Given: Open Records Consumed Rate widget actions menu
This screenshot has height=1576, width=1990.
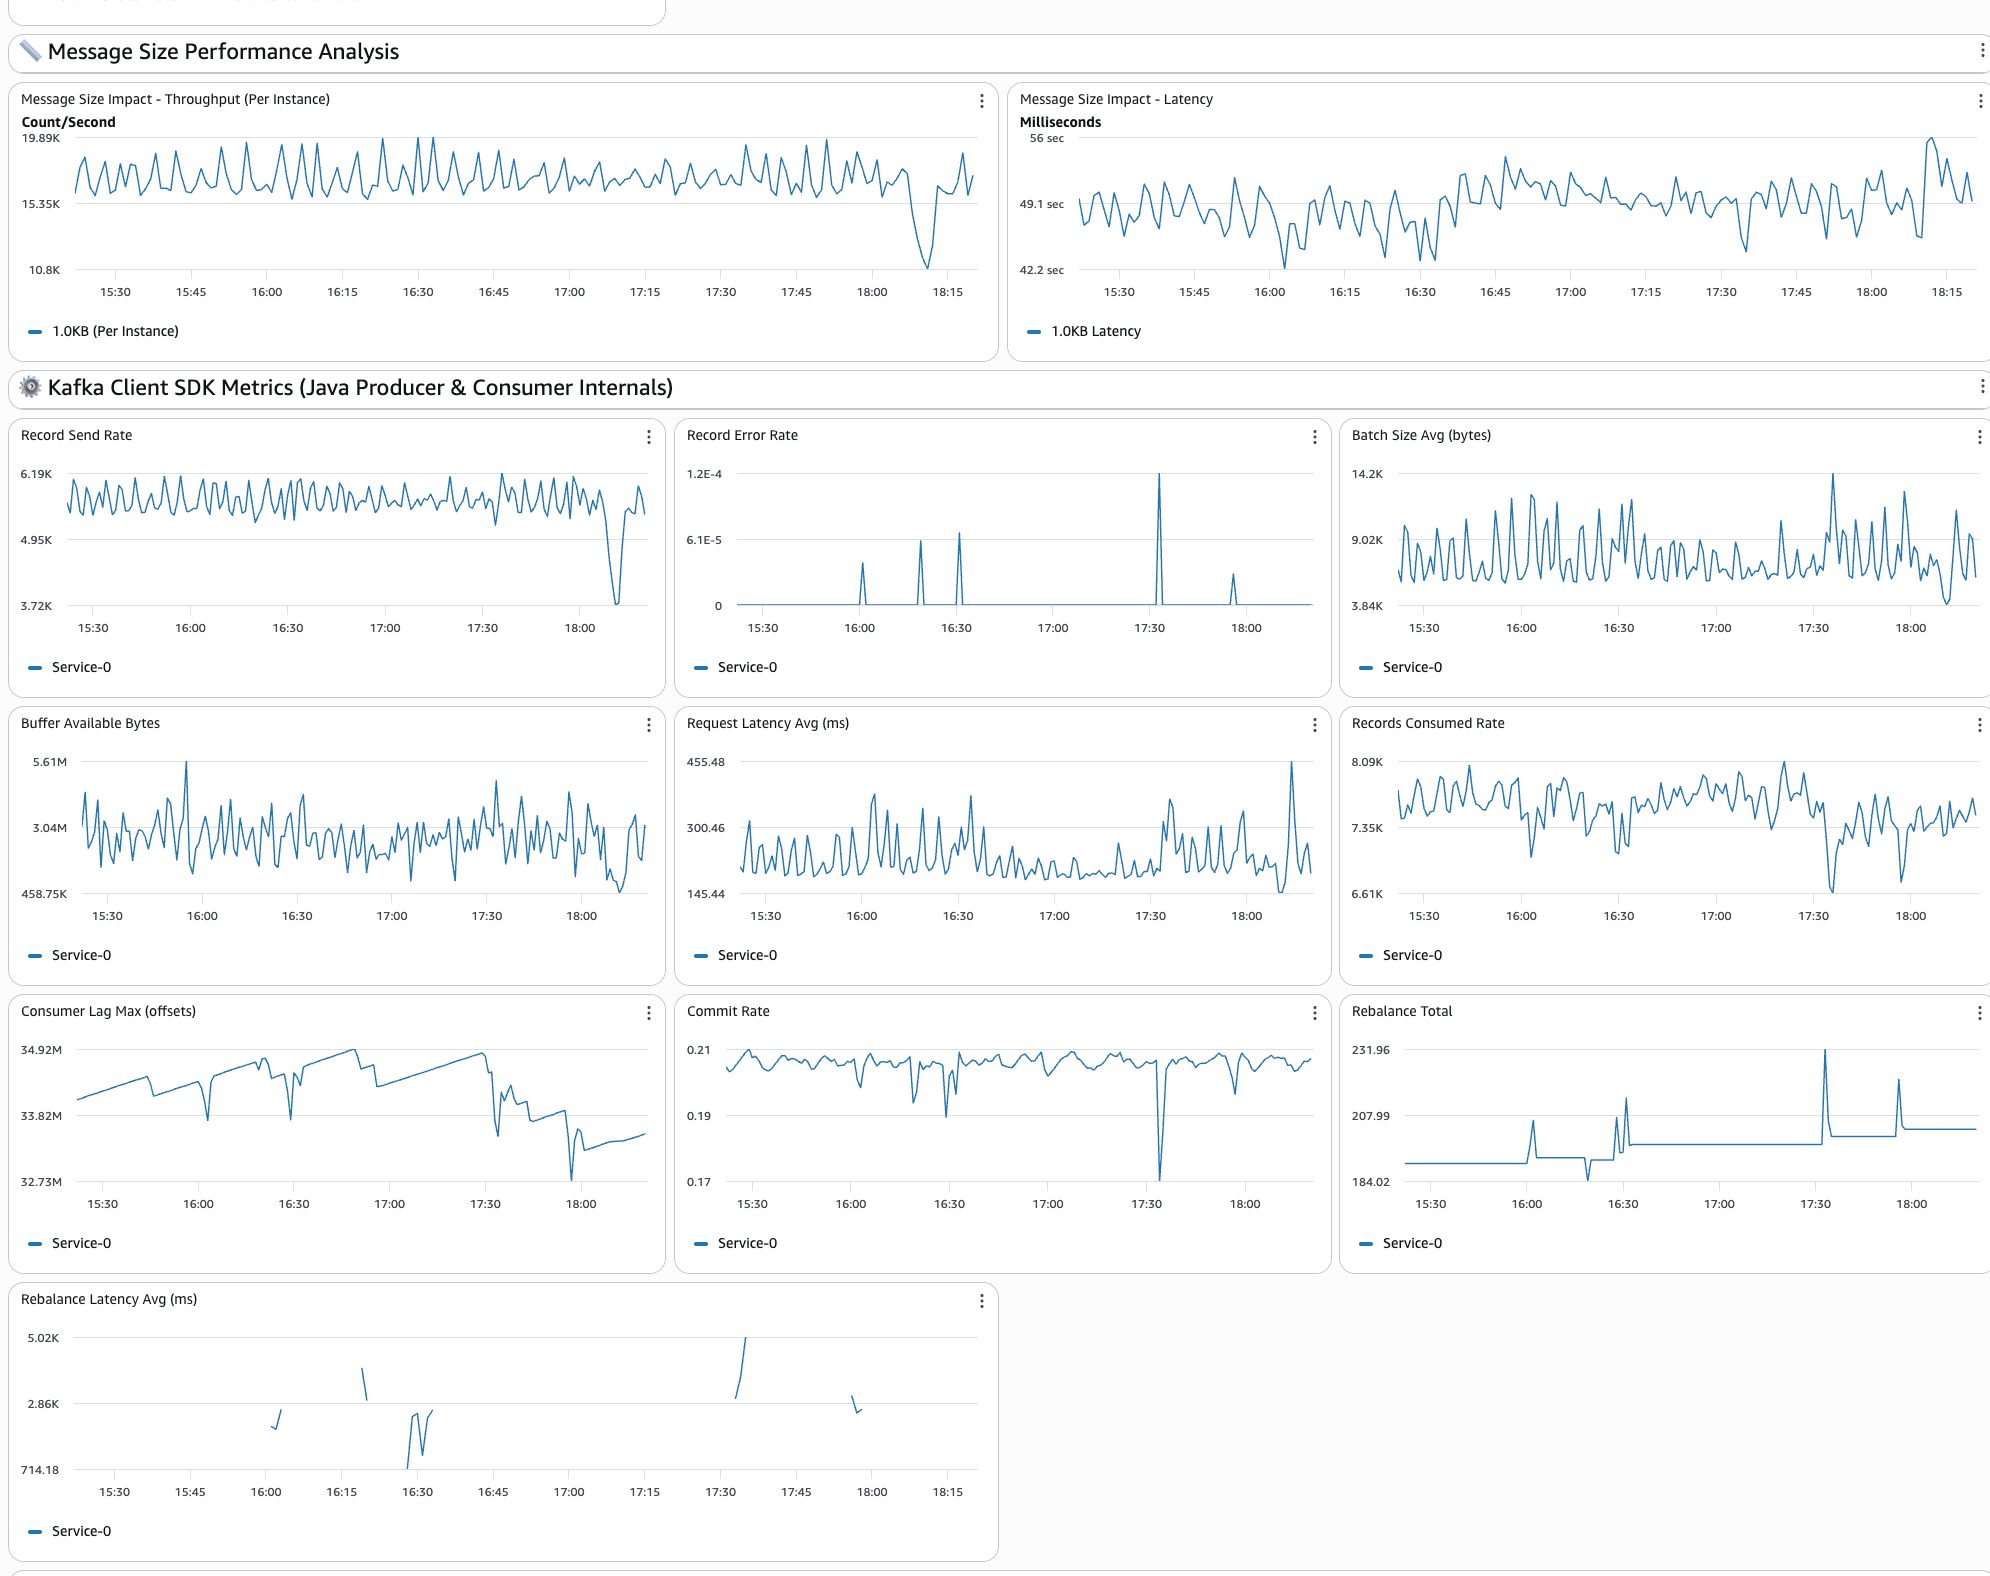Looking at the screenshot, I should [x=1979, y=725].
